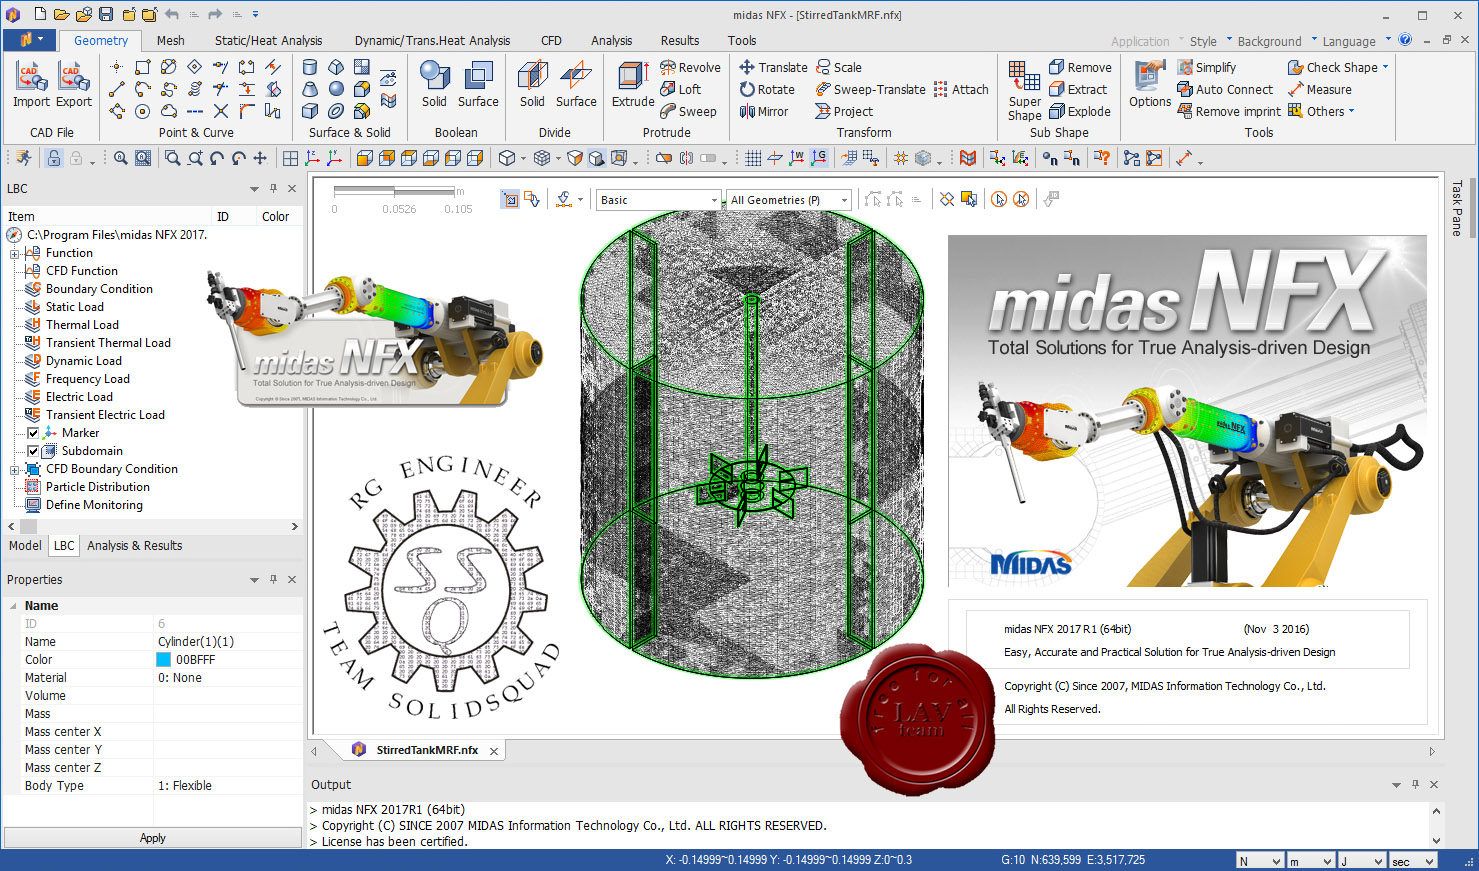Click the Attach tool
This screenshot has width=1479, height=871.
point(961,89)
